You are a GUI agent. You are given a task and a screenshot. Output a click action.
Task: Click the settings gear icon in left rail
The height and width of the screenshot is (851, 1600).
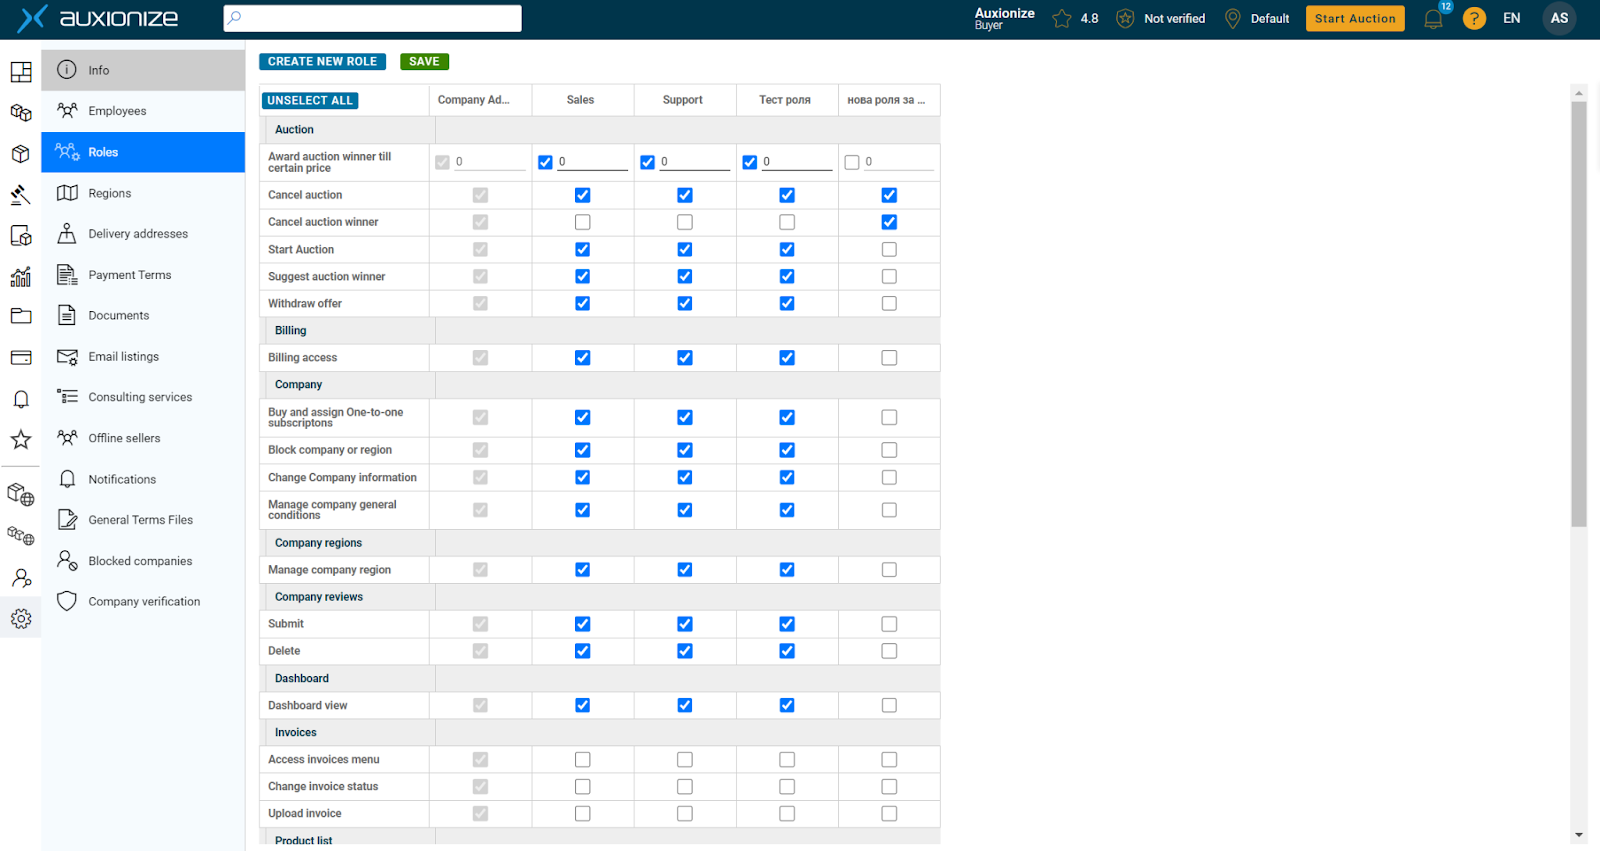coord(21,619)
